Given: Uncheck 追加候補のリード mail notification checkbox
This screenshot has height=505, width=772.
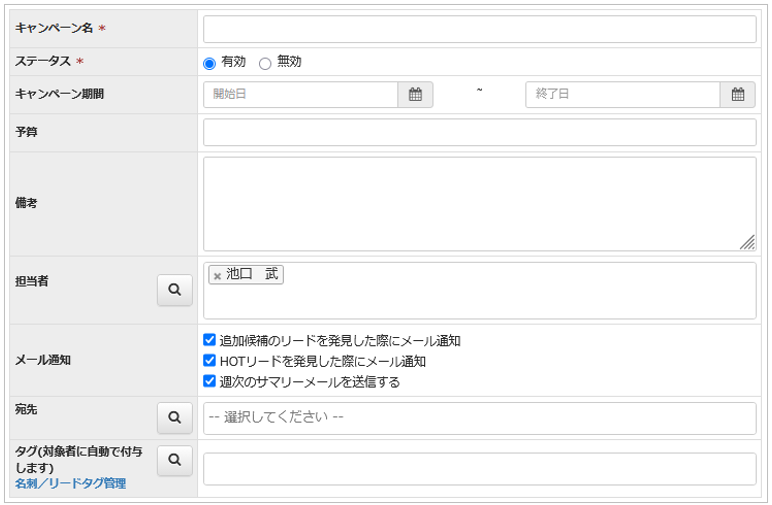Looking at the screenshot, I should 210,340.
